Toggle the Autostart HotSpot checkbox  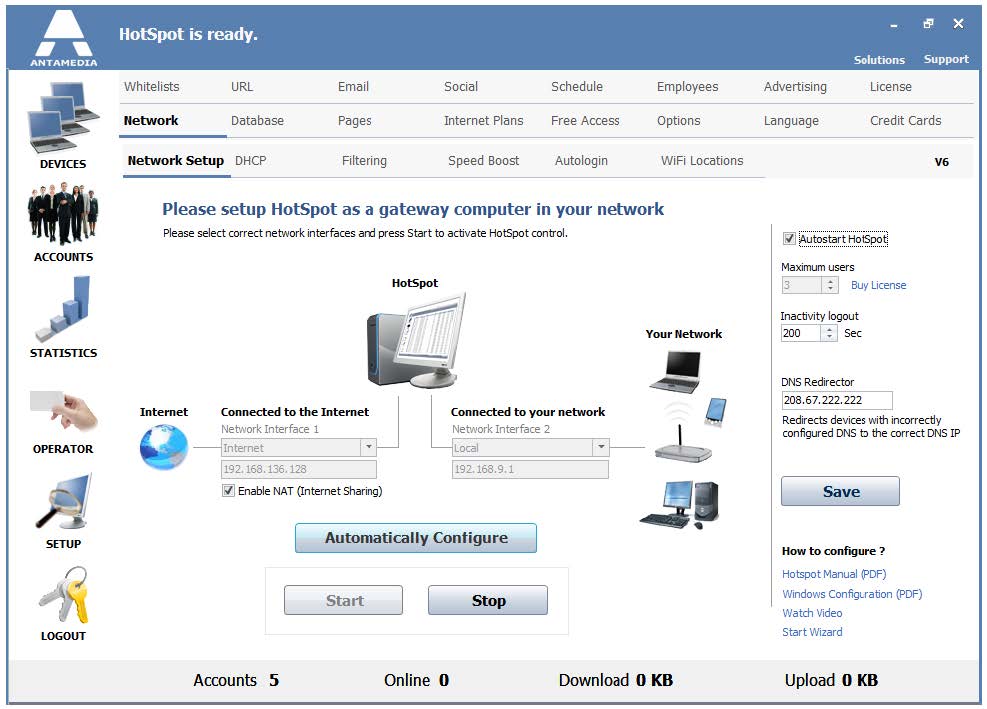[789, 239]
